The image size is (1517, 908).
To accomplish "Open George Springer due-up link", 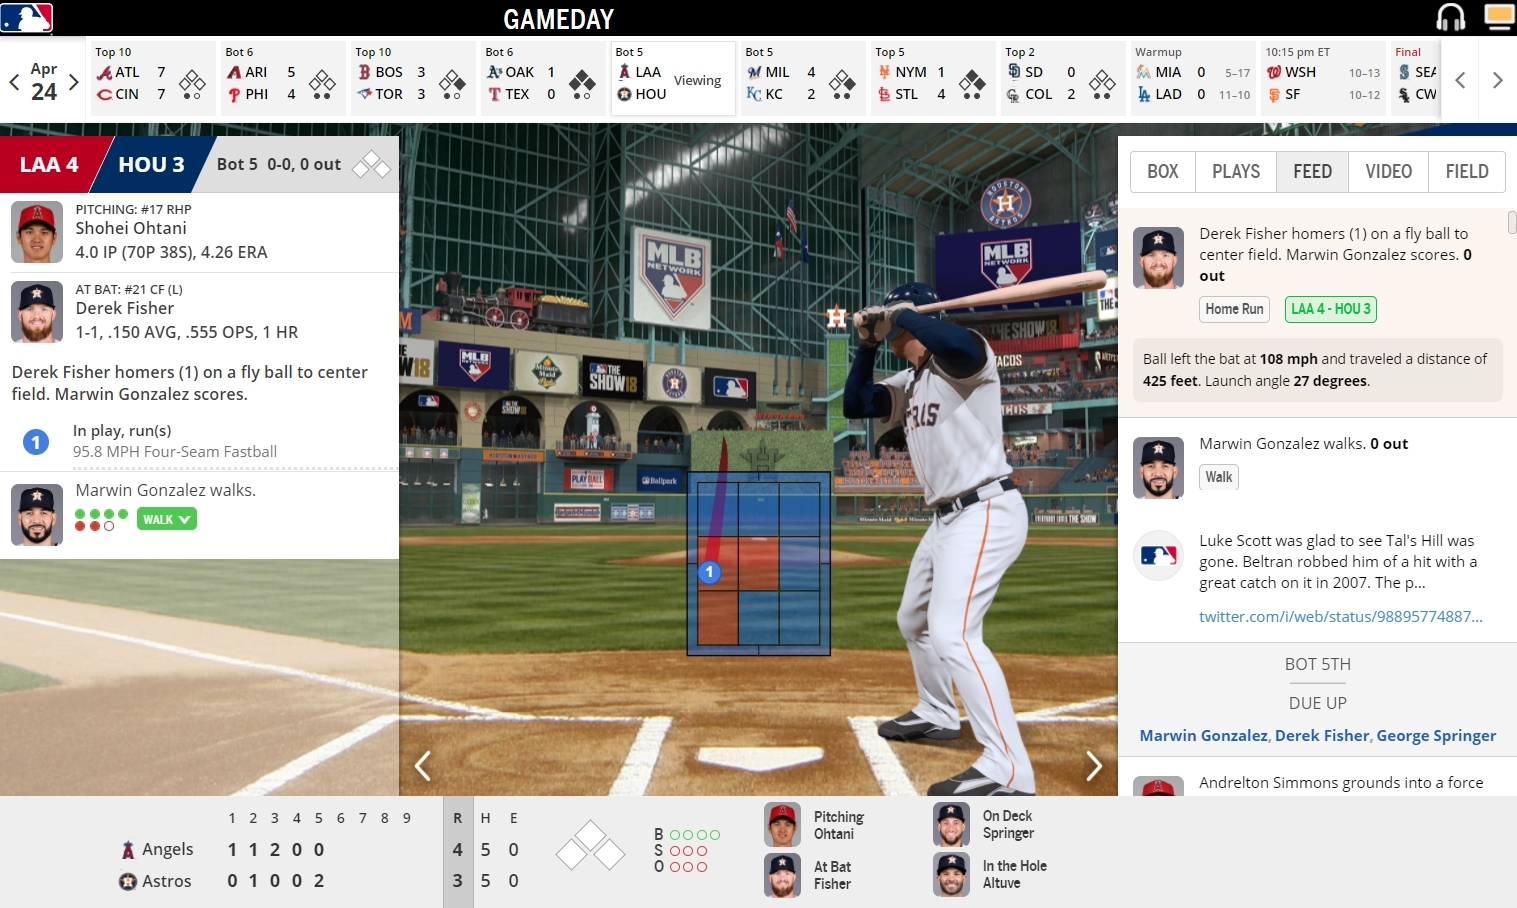I will click(1436, 735).
